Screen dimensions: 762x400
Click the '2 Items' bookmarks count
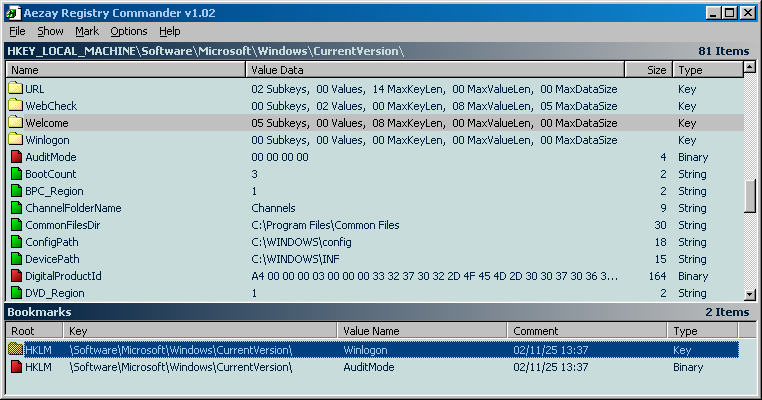(727, 312)
